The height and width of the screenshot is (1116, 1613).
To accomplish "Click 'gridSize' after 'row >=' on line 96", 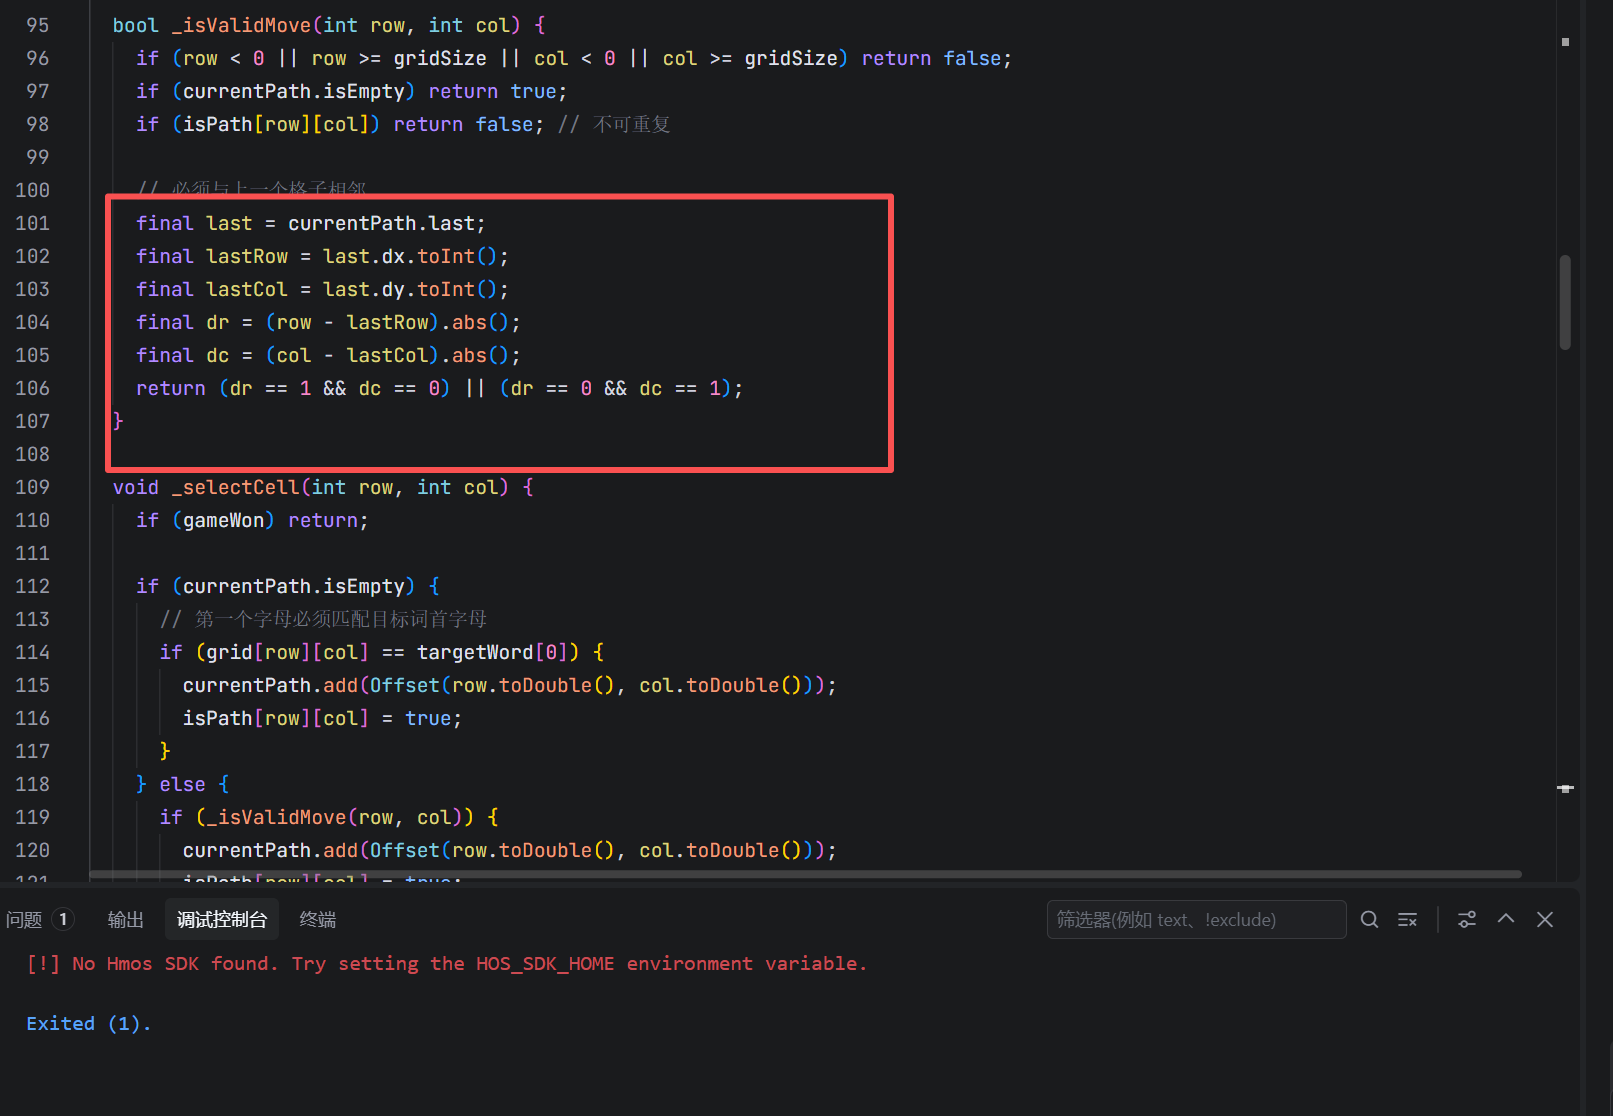I will (x=440, y=58).
